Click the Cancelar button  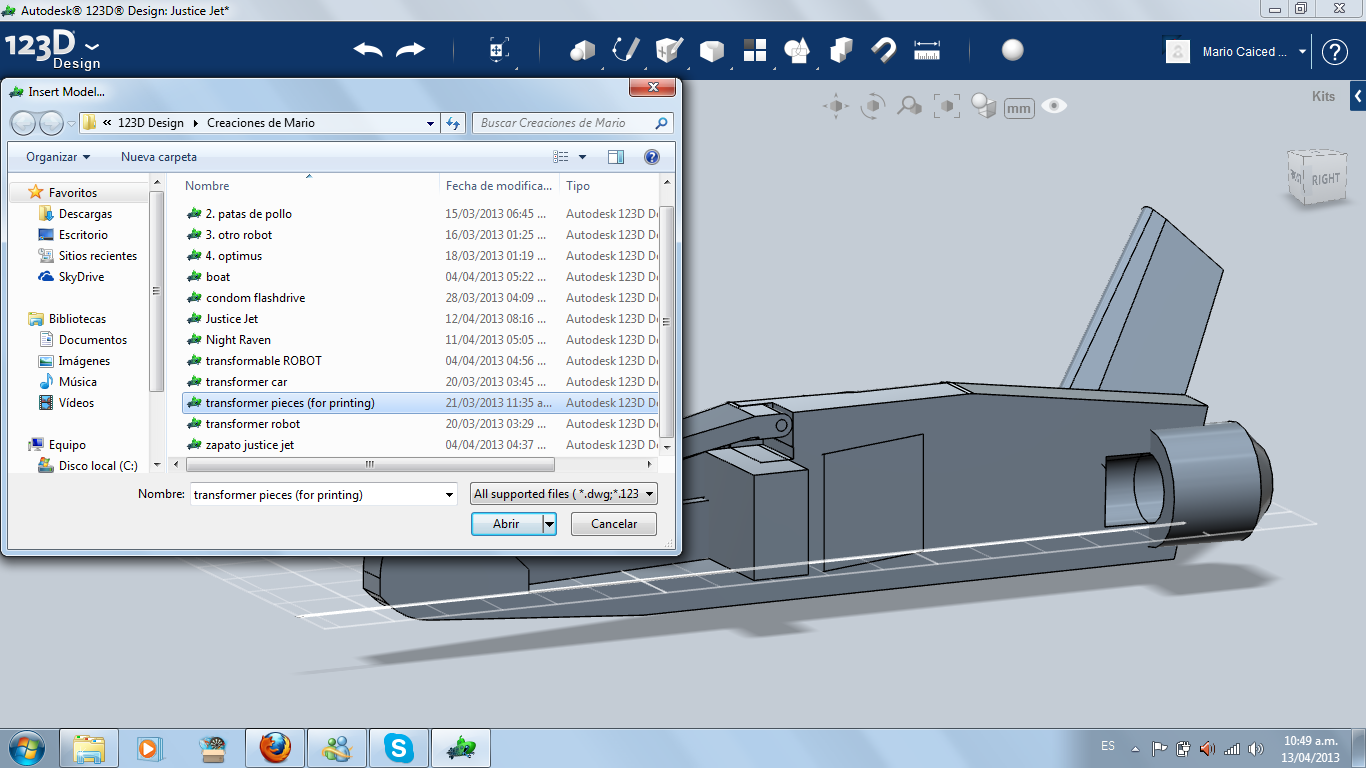(x=614, y=524)
